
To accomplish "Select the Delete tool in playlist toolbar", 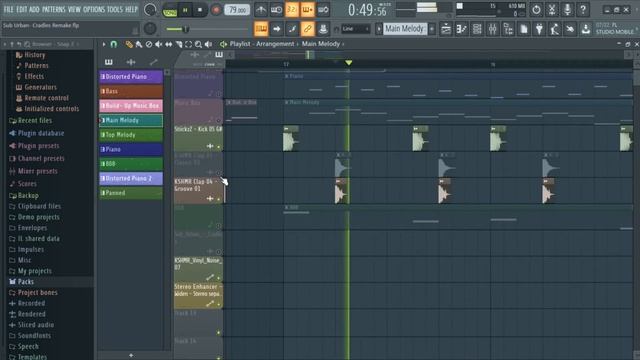I will pos(149,44).
